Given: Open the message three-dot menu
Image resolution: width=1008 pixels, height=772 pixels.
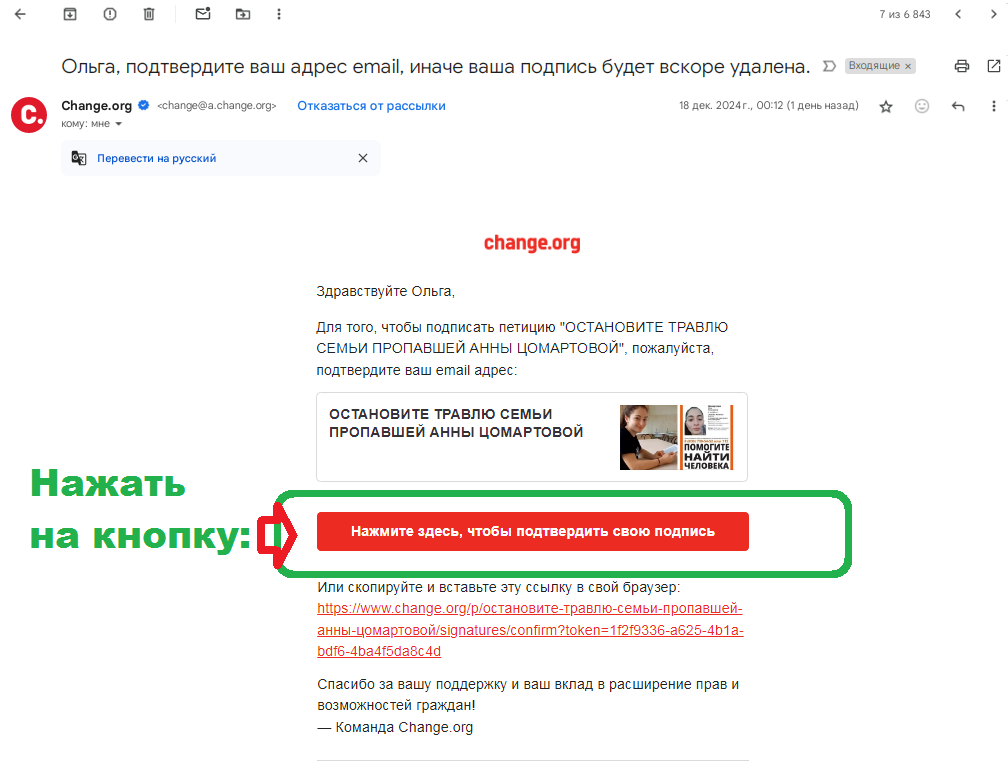Looking at the screenshot, I should (x=994, y=105).
